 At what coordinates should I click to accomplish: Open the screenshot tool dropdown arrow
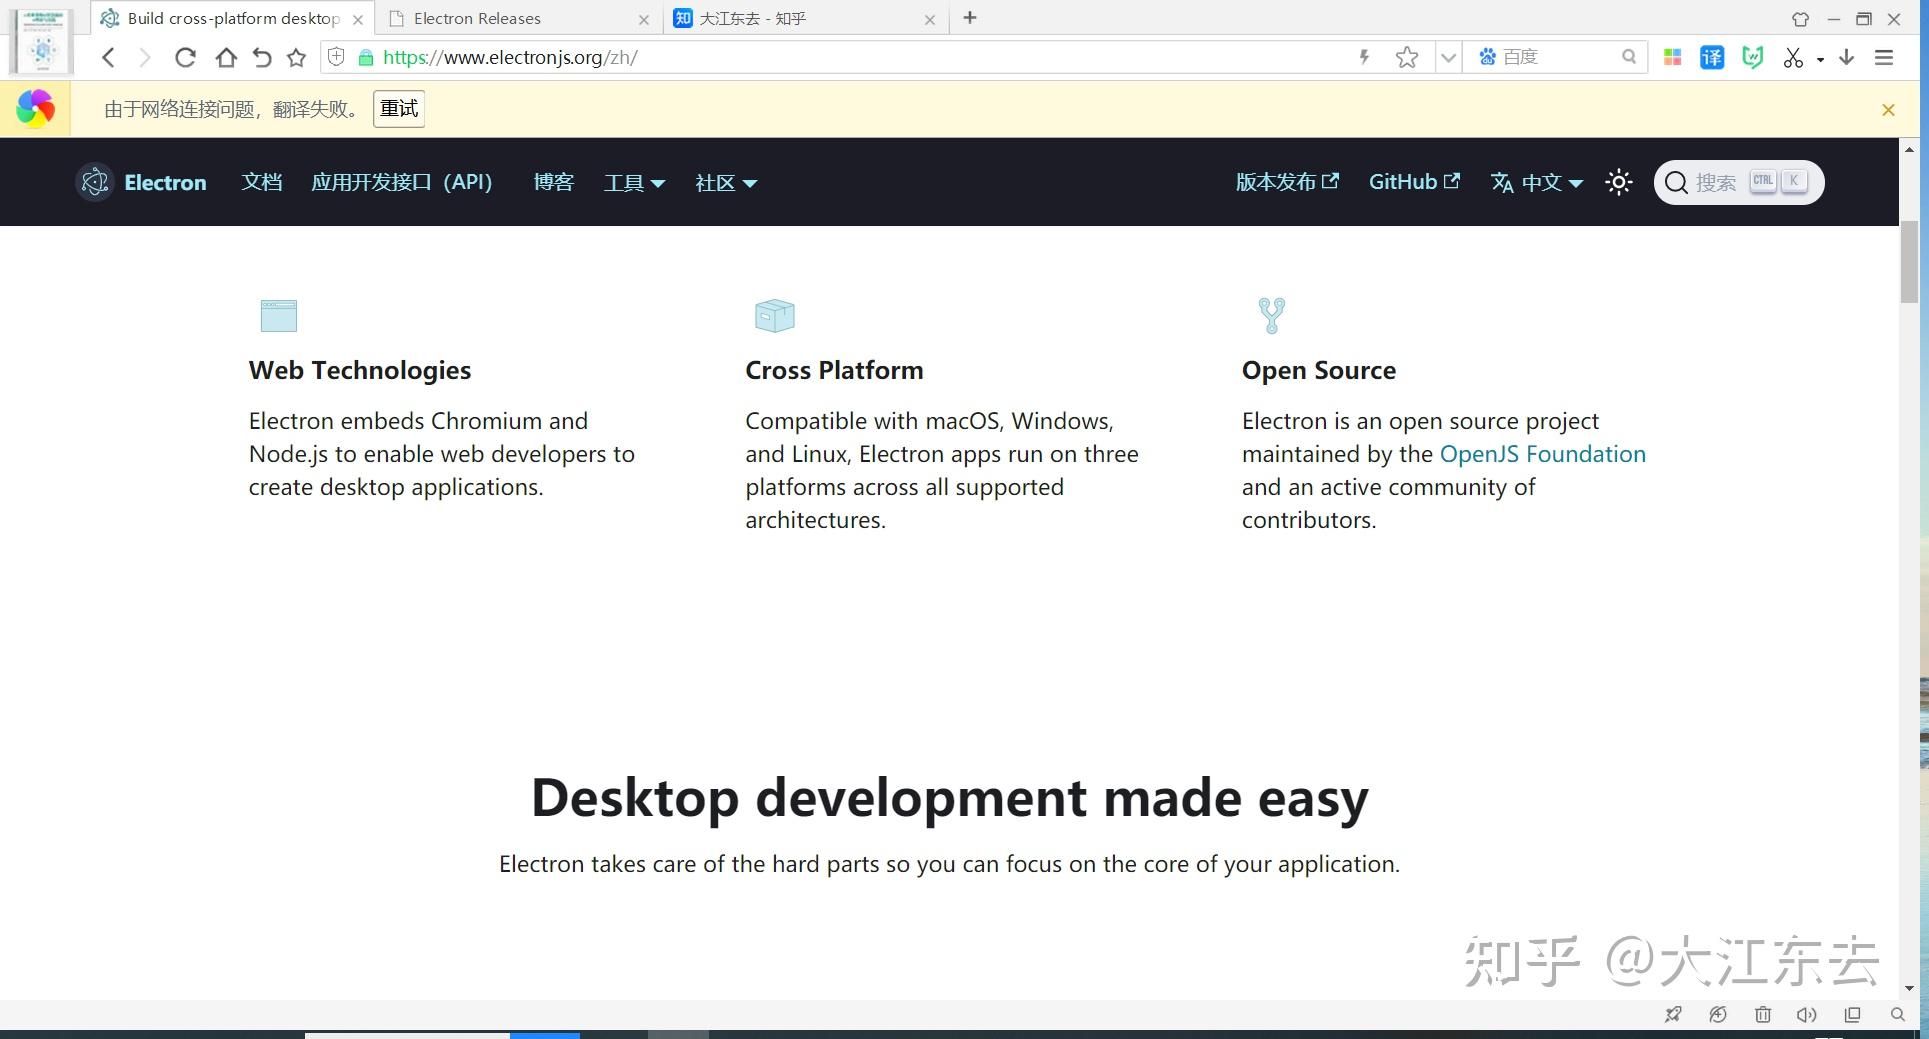tap(1820, 59)
